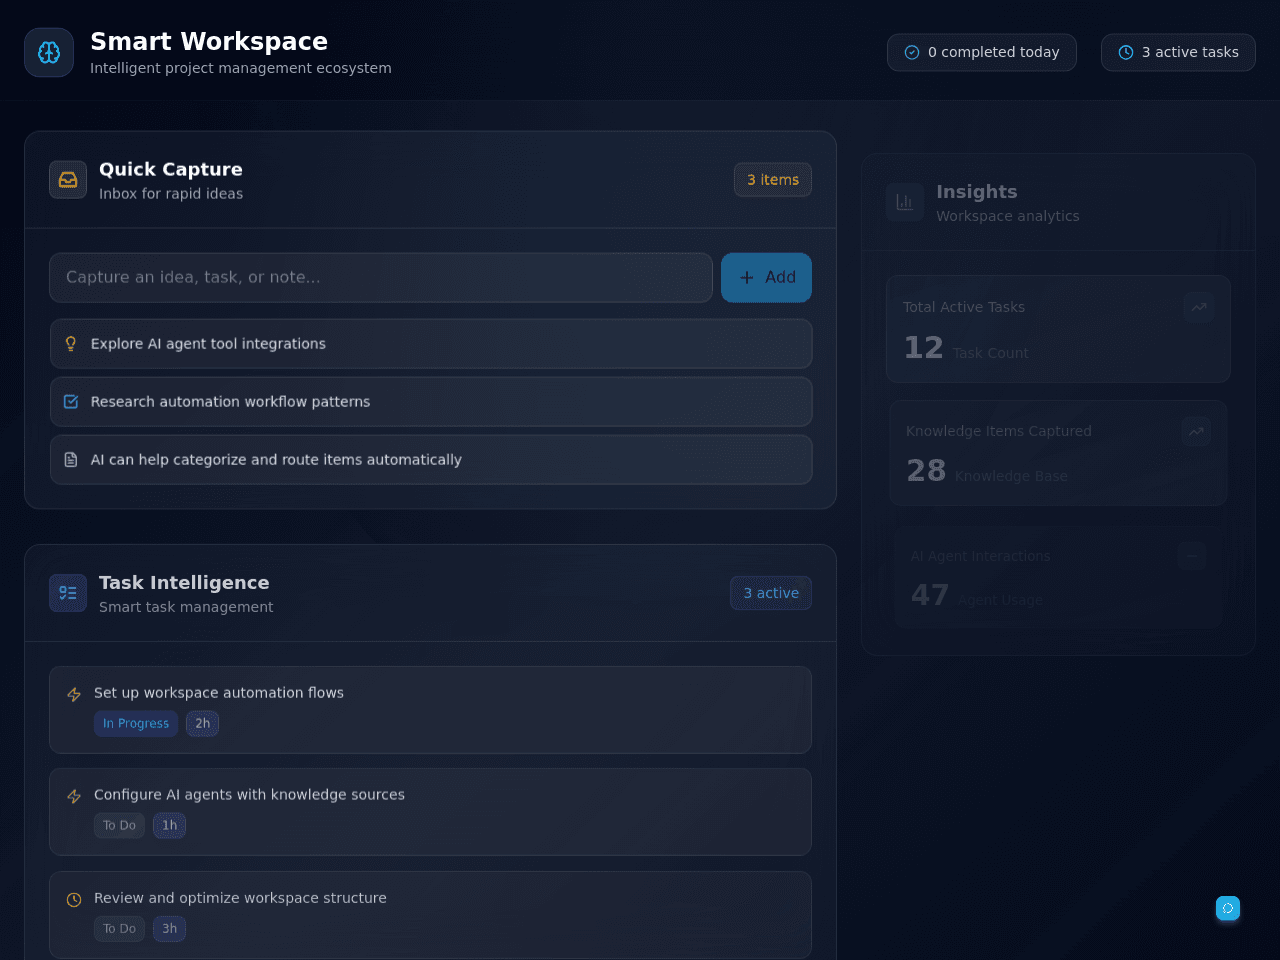Open Configure AI agents with knowledge sources task
Viewport: 1280px width, 960px height.
[x=430, y=812]
